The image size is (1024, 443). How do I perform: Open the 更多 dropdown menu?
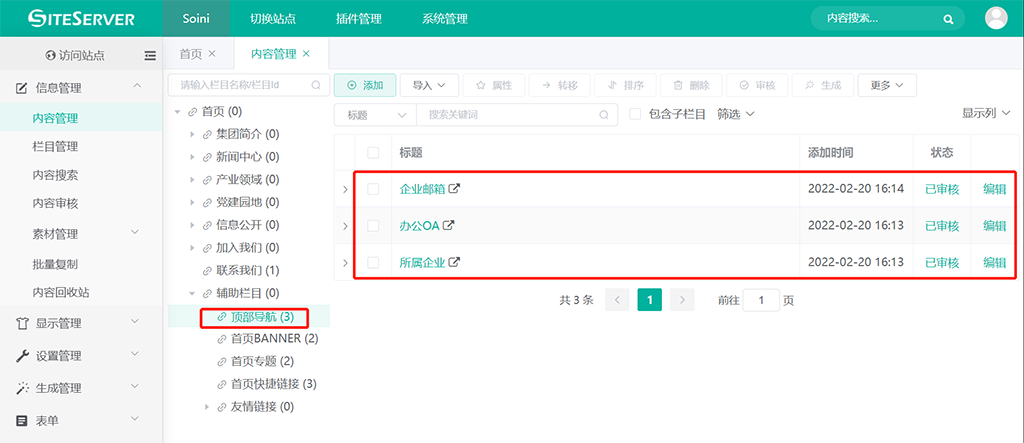tap(886, 85)
